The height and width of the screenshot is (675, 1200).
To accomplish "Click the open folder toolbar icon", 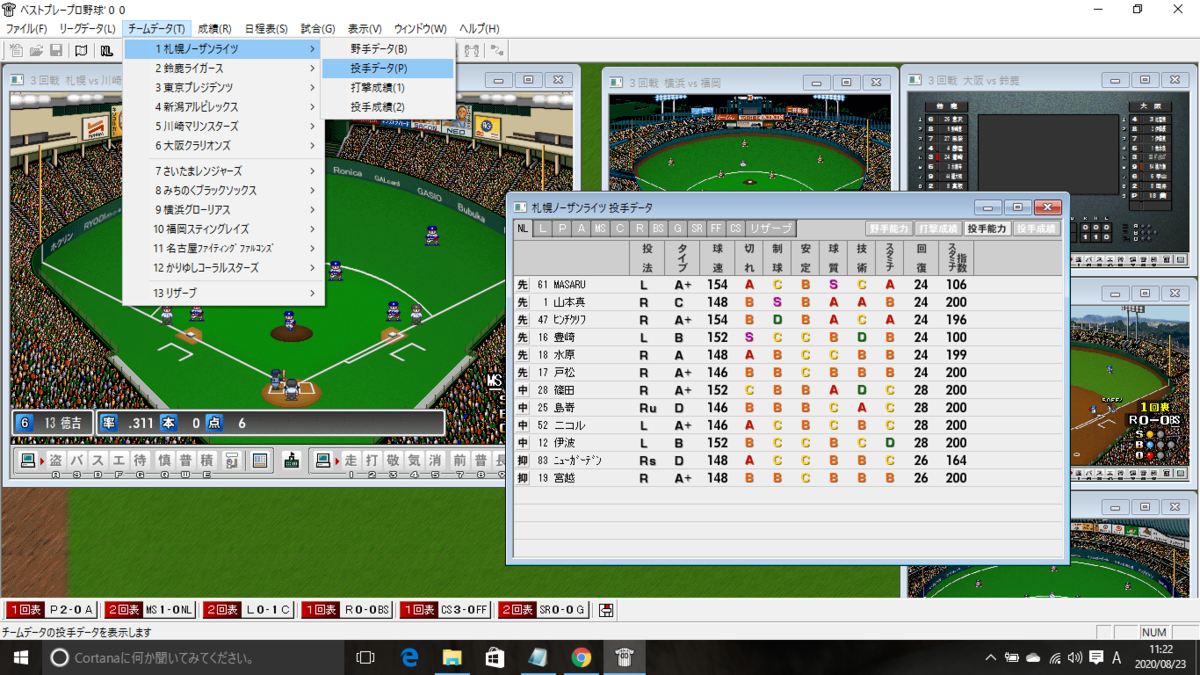I will point(36,50).
